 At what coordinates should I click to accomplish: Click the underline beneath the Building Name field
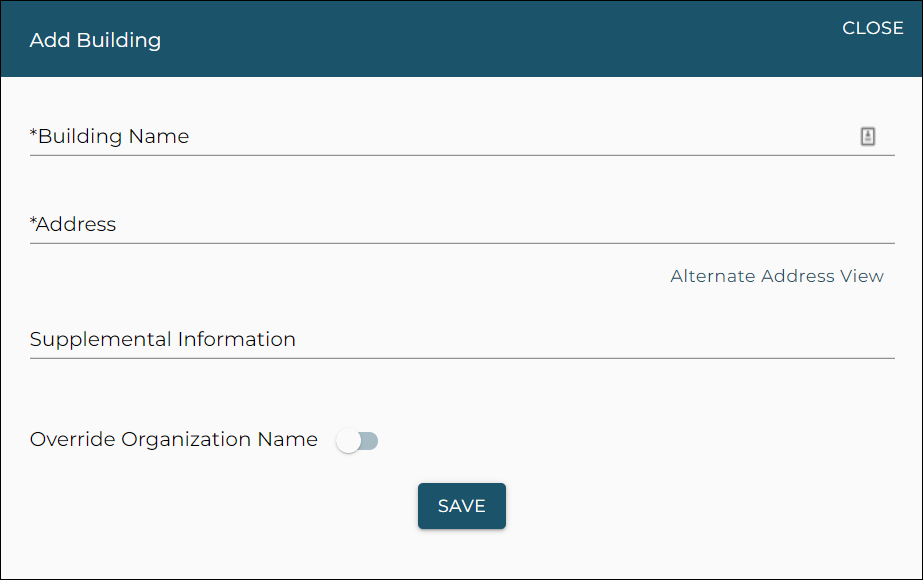(x=462, y=155)
